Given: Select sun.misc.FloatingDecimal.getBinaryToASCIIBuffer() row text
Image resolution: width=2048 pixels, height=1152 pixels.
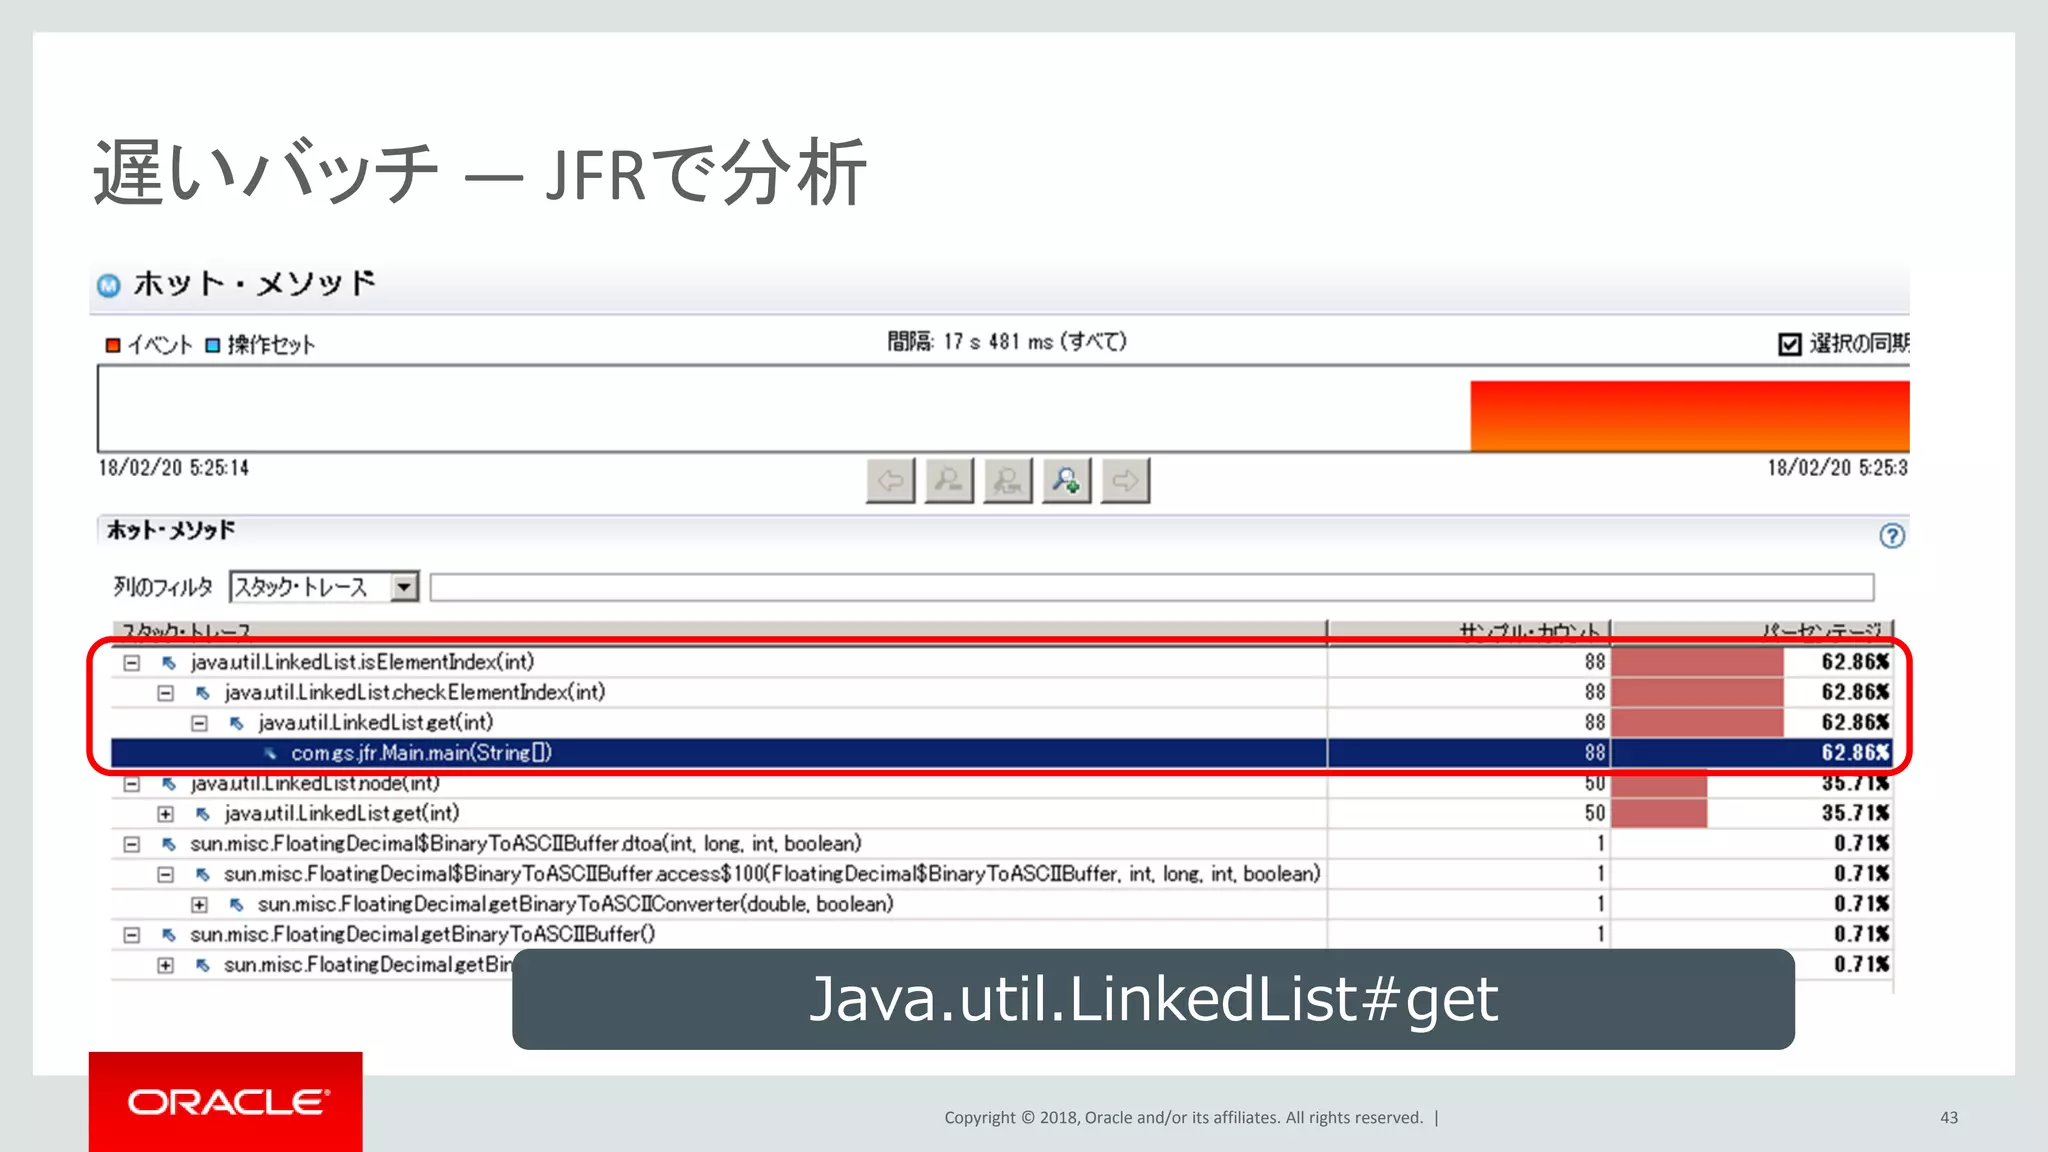Looking at the screenshot, I should pos(423,934).
